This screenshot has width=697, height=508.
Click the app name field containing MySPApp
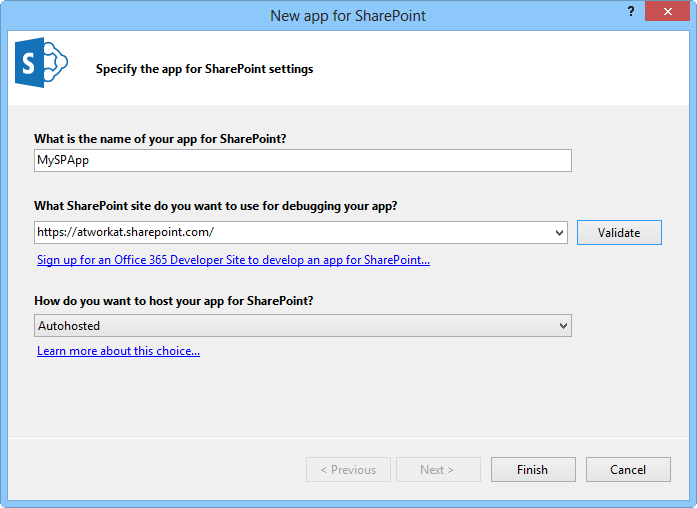(x=302, y=161)
